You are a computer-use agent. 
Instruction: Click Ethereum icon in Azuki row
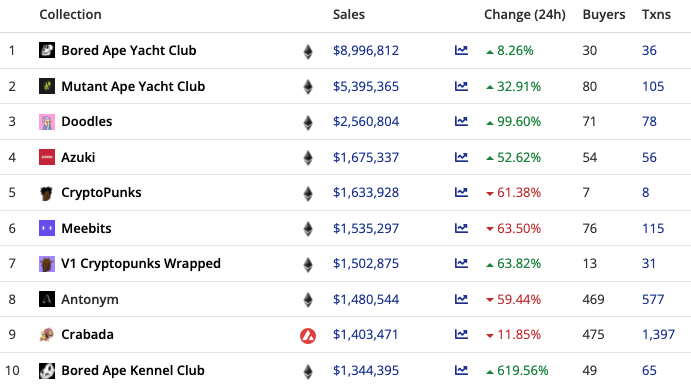308,158
